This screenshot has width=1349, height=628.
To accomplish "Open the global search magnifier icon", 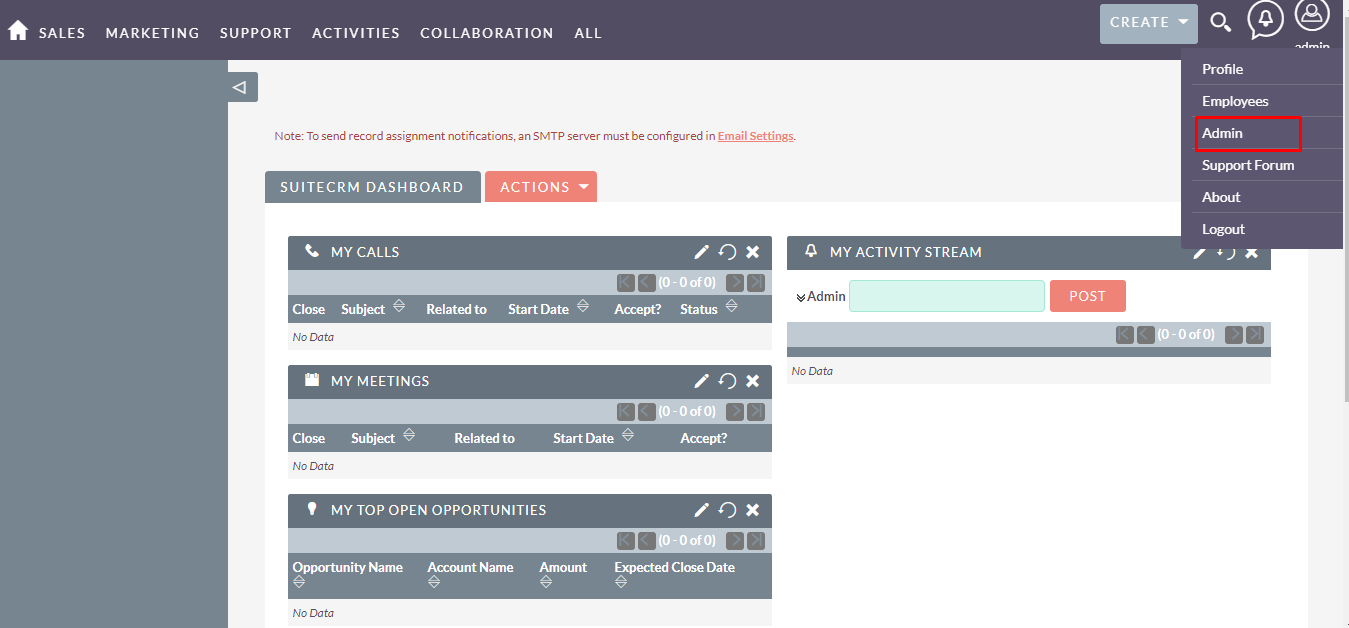I will pos(1220,22).
